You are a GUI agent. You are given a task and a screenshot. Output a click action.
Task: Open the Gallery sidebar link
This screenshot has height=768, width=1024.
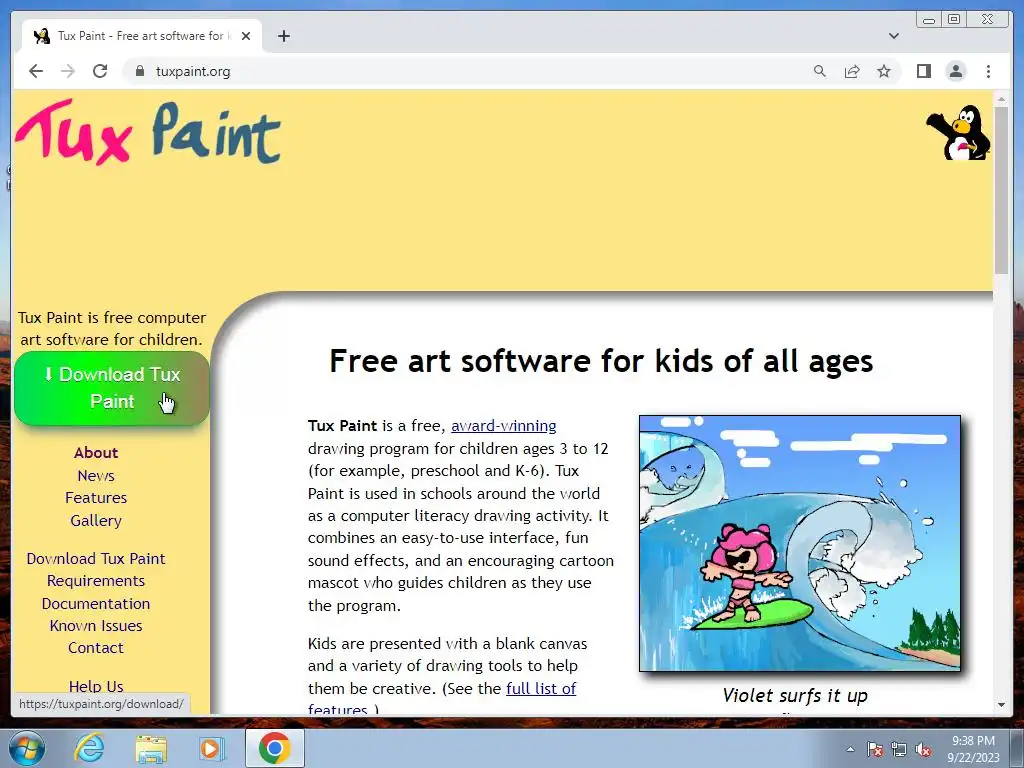click(x=96, y=520)
